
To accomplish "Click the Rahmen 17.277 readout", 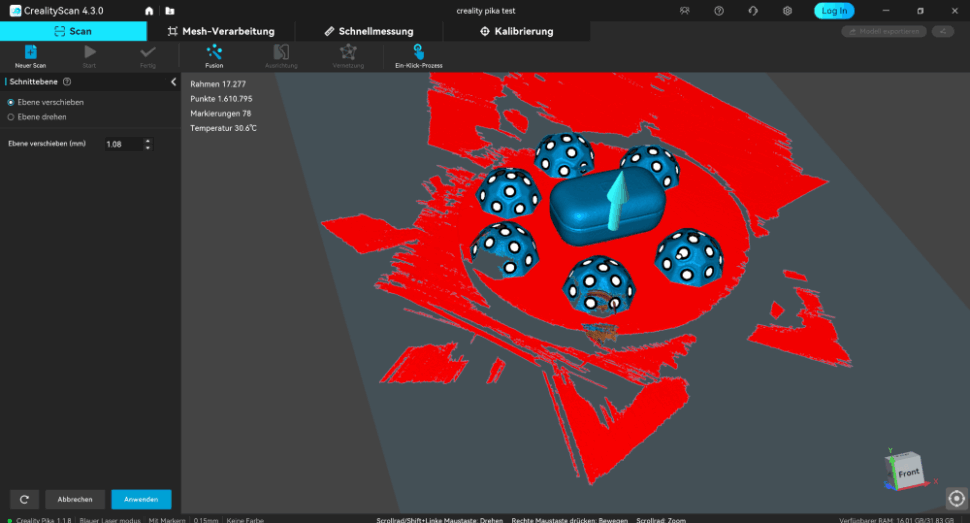I will 218,84.
